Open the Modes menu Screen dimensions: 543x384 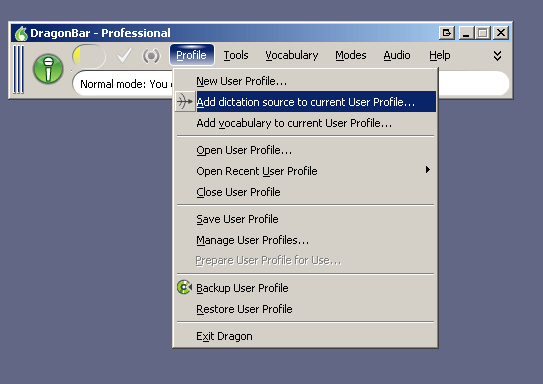[x=350, y=55]
